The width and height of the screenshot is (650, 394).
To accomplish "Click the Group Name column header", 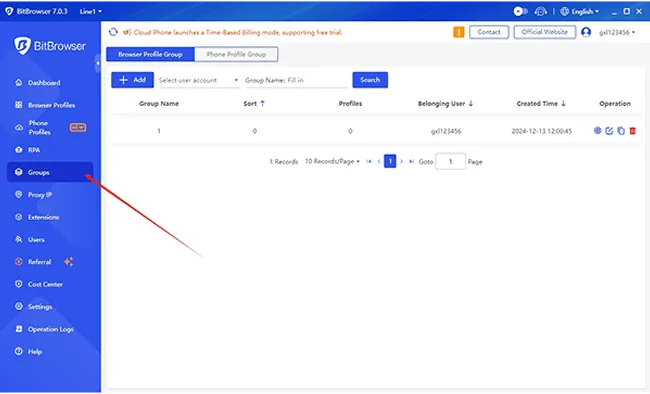I will [159, 103].
